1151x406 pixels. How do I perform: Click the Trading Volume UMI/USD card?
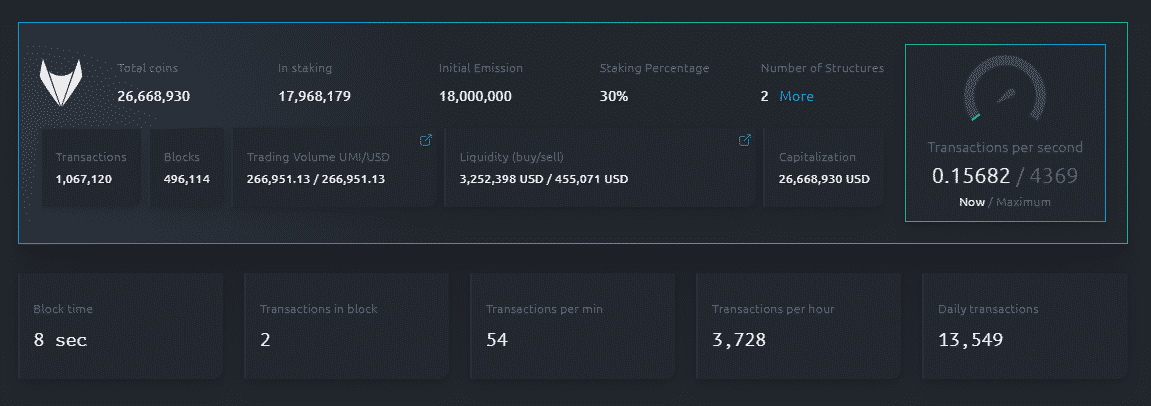334,168
